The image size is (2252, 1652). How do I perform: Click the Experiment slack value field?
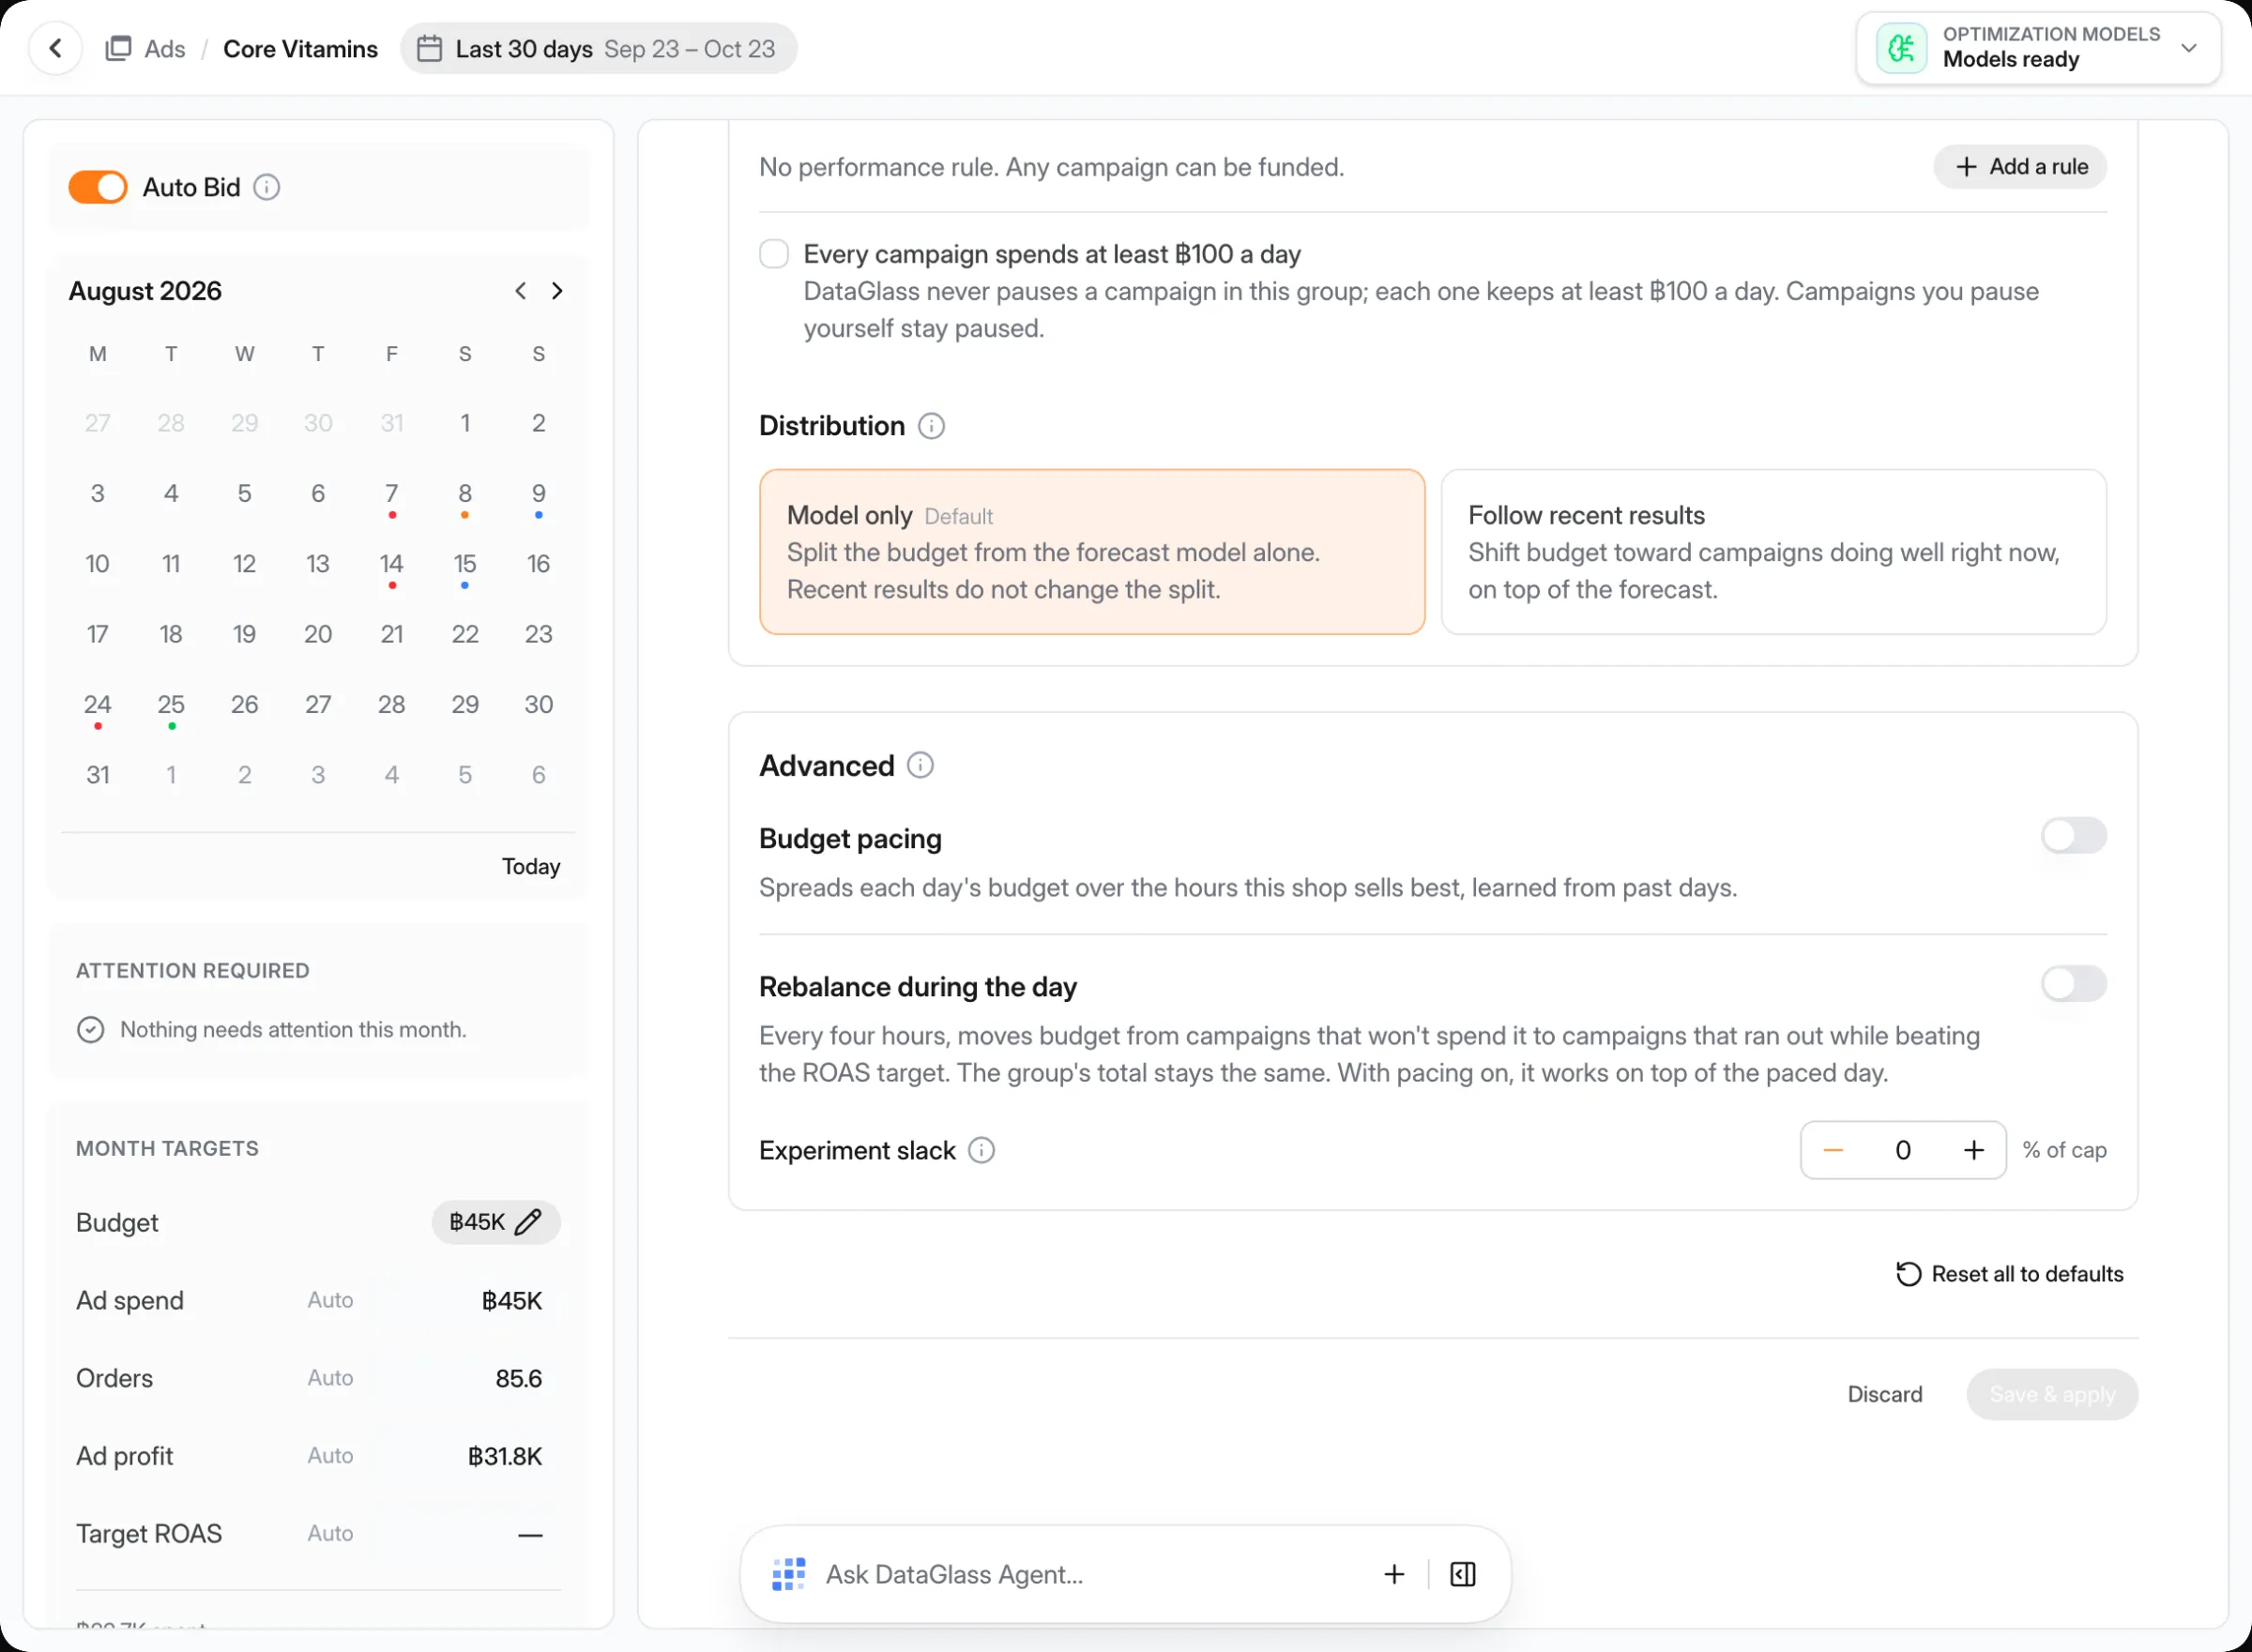(1902, 1151)
